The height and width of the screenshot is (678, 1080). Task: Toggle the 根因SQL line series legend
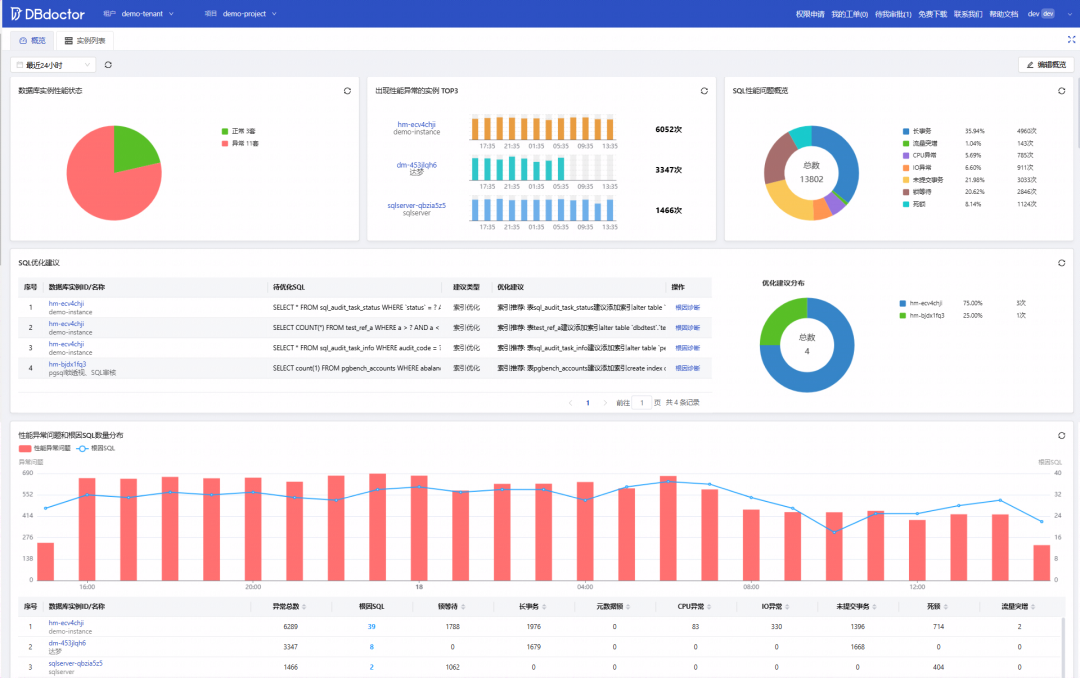click(x=96, y=449)
